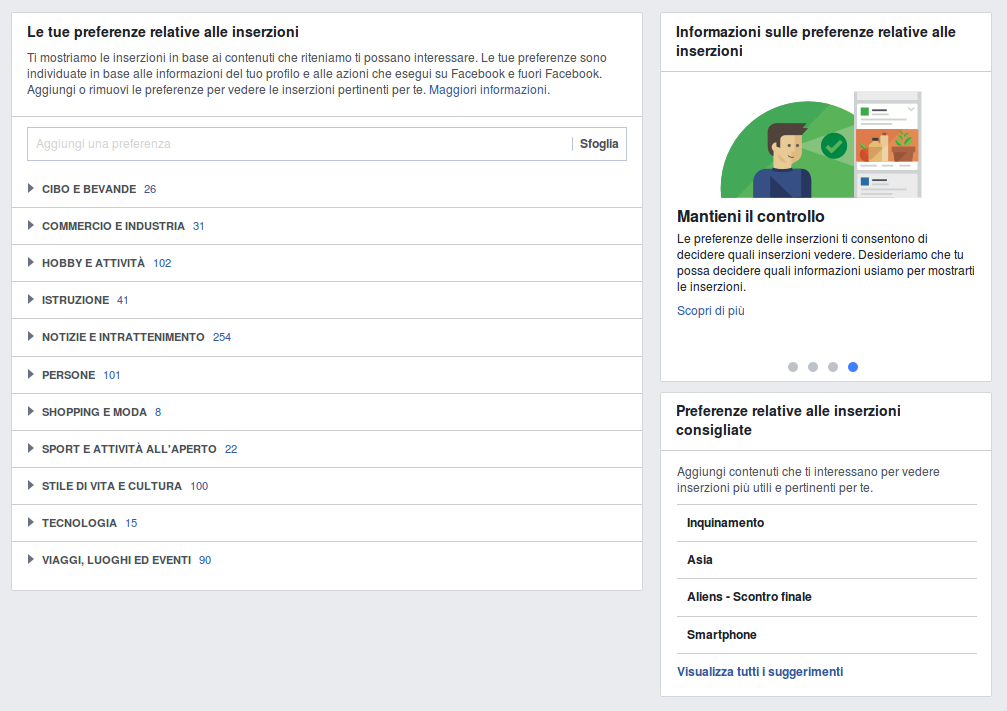This screenshot has width=1007, height=711.
Task: Expand Notizie e intrattenimento category
Action: [123, 337]
